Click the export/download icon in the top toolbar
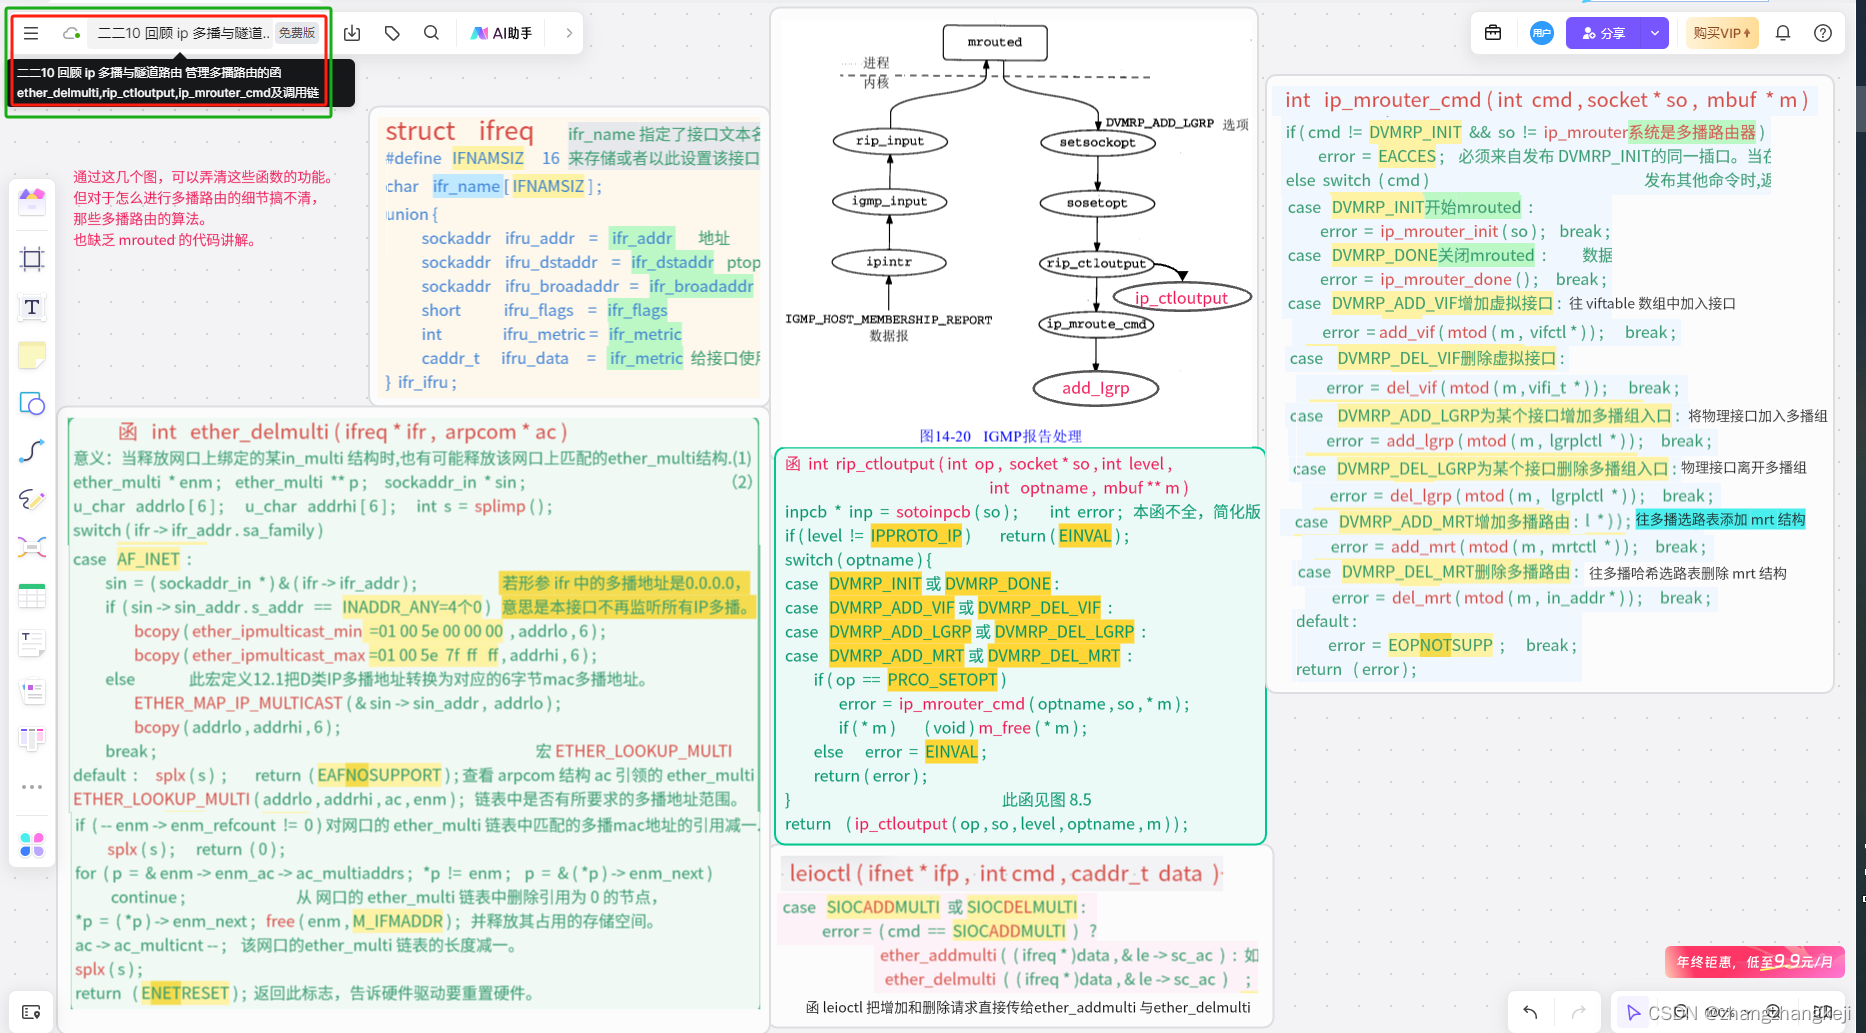Viewport: 1866px width, 1033px height. (x=352, y=33)
